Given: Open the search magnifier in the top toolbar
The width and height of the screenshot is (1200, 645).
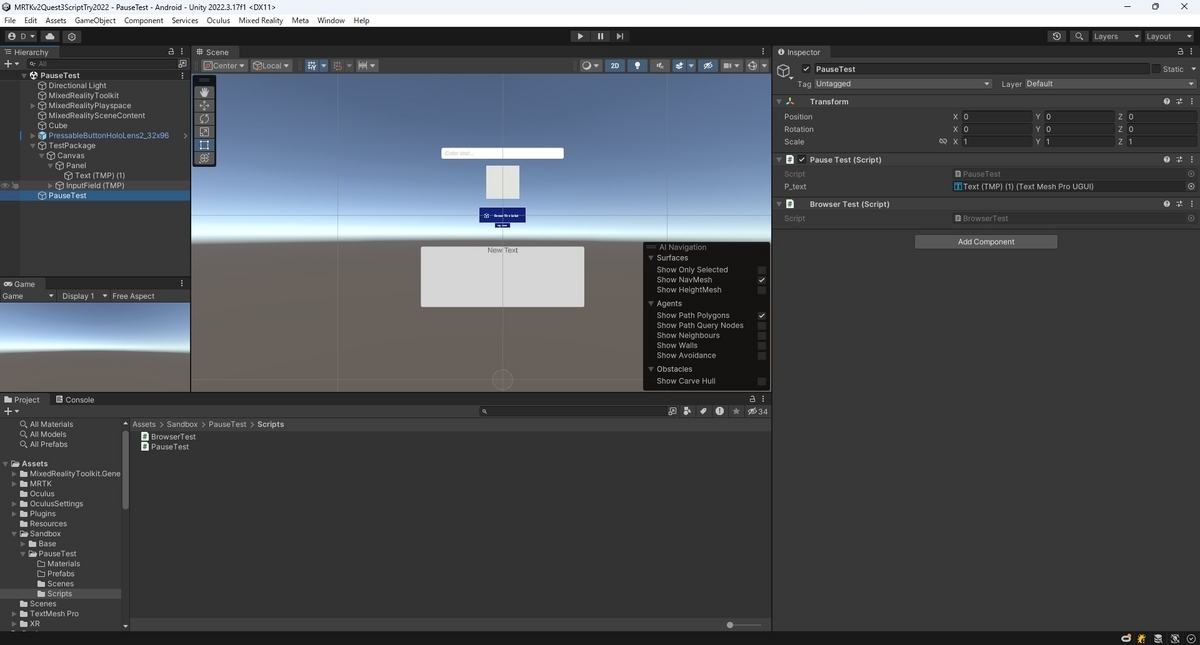Looking at the screenshot, I should coord(1079,36).
